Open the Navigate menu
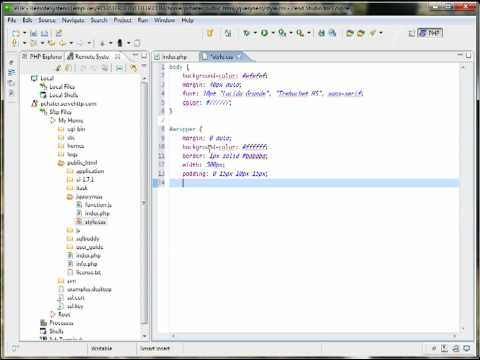480x360 pixels. [x=73, y=20]
